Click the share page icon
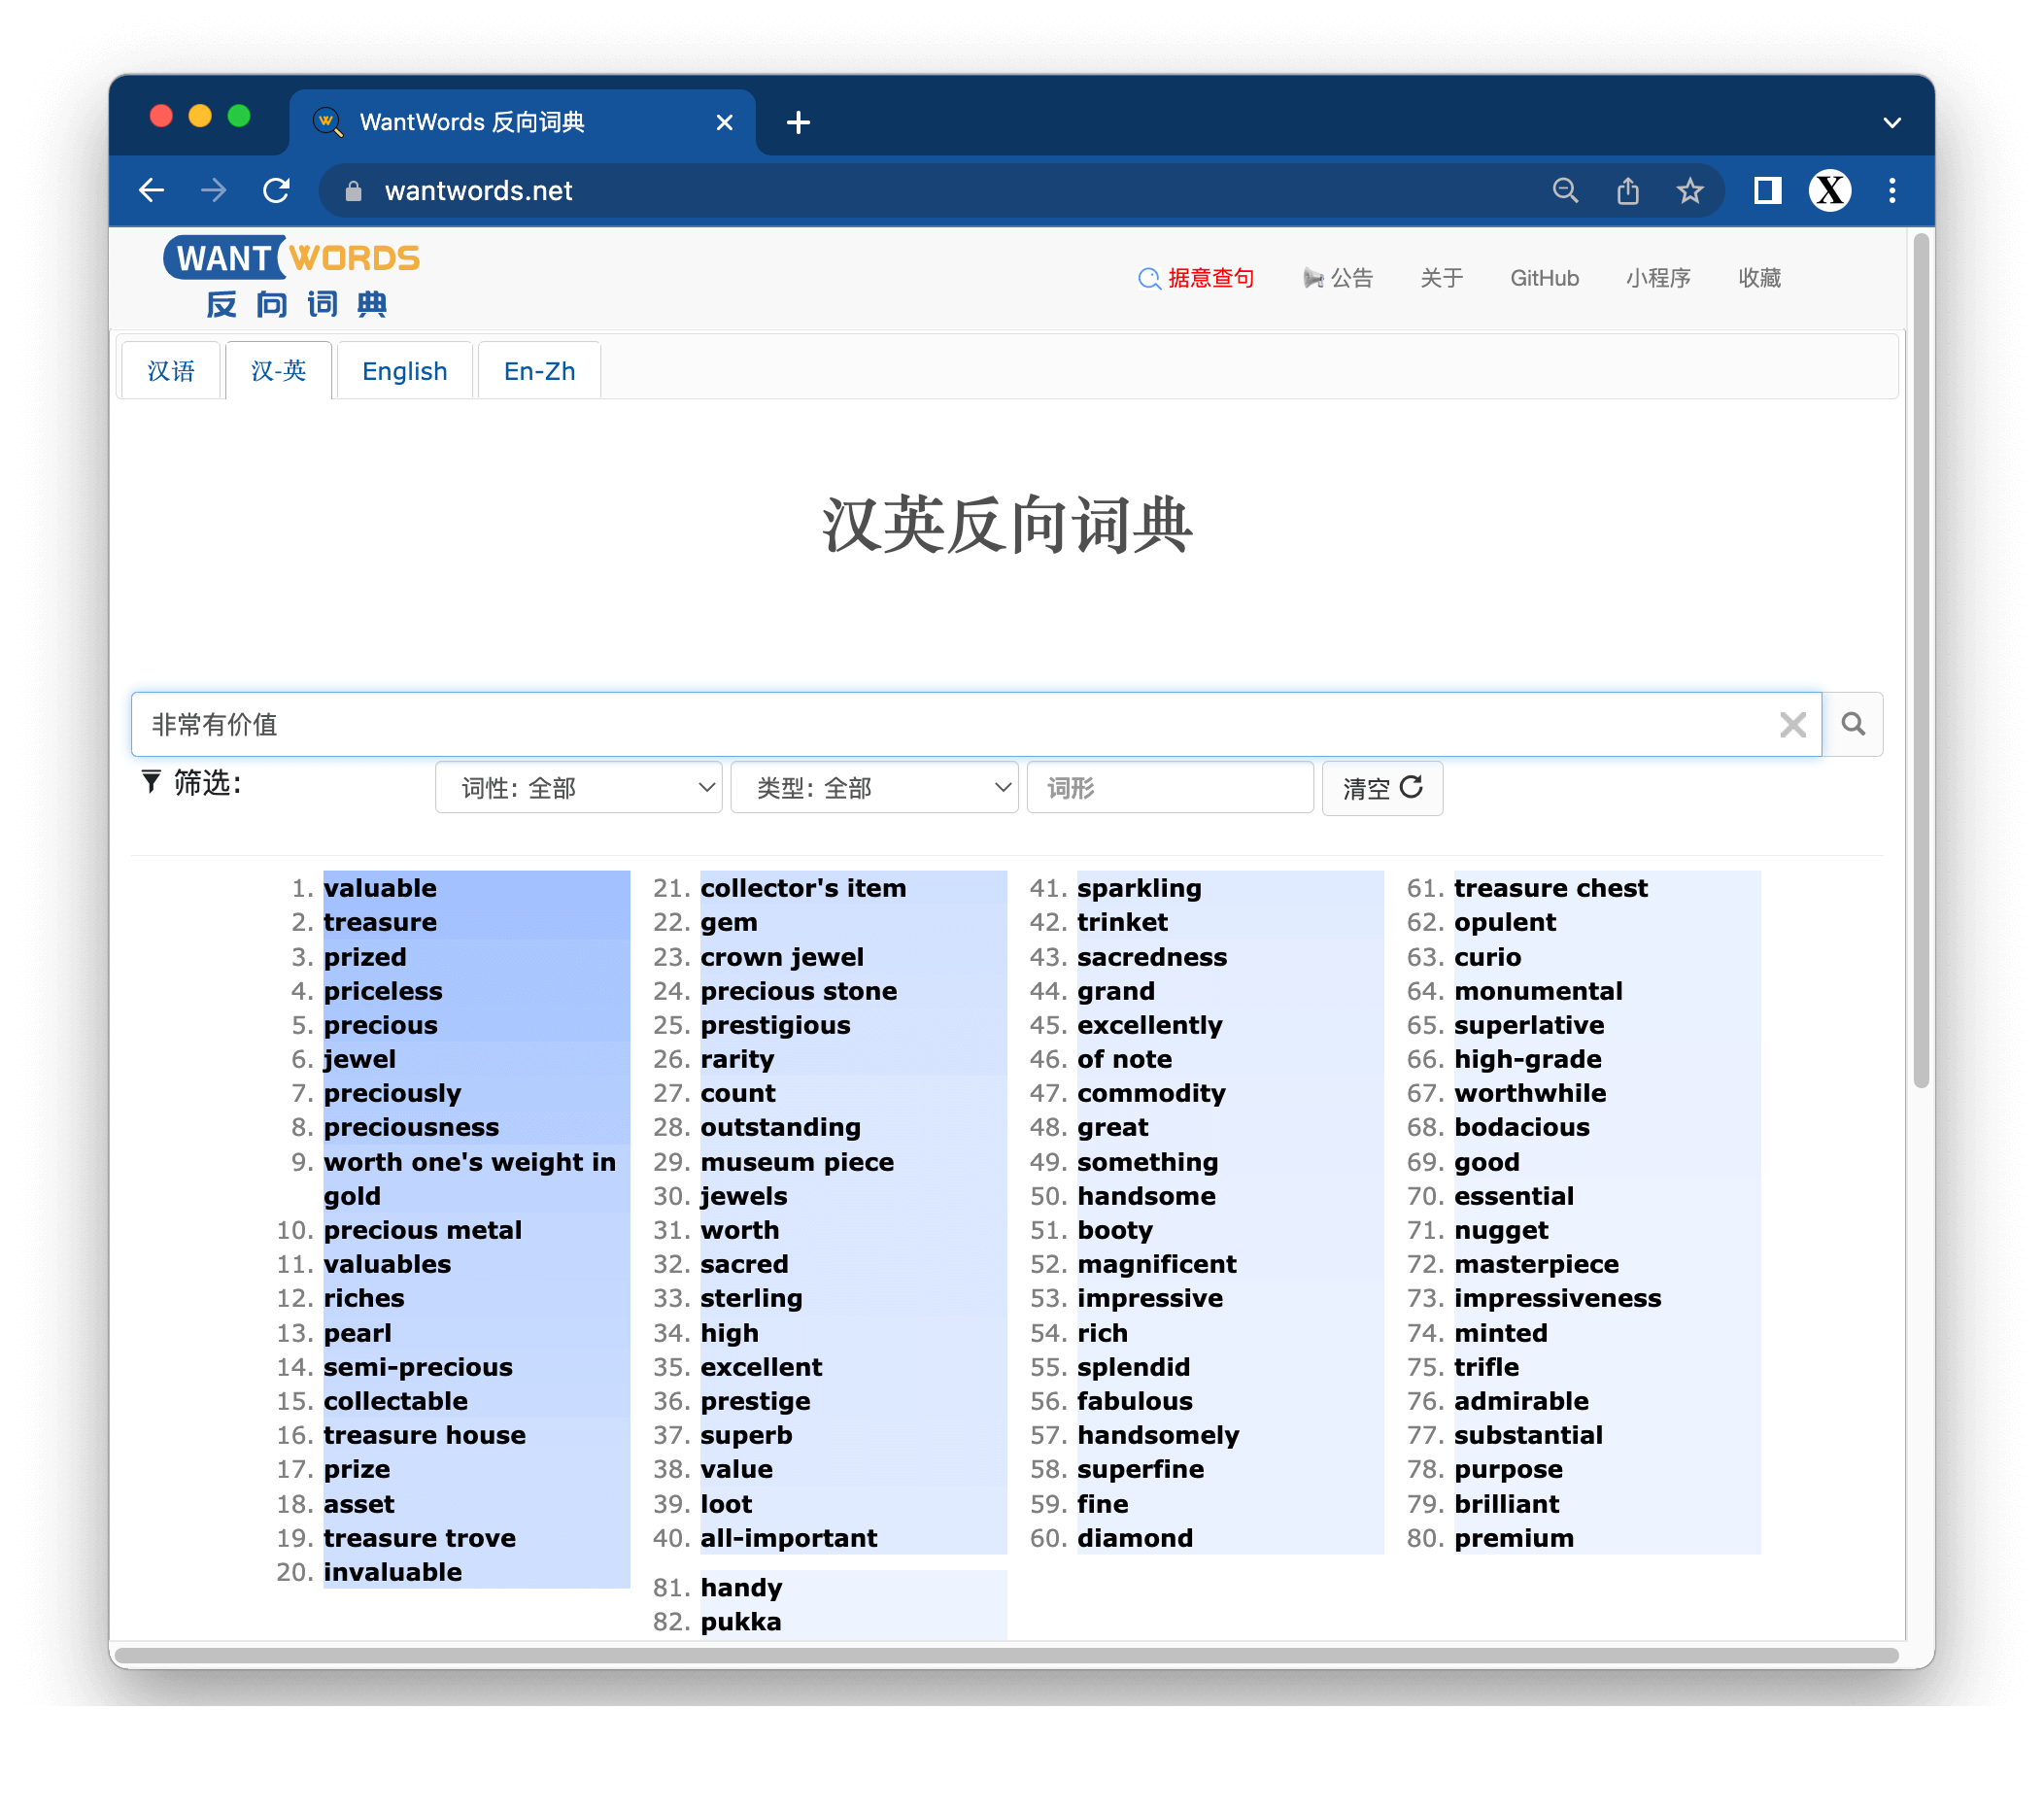 (x=1627, y=190)
